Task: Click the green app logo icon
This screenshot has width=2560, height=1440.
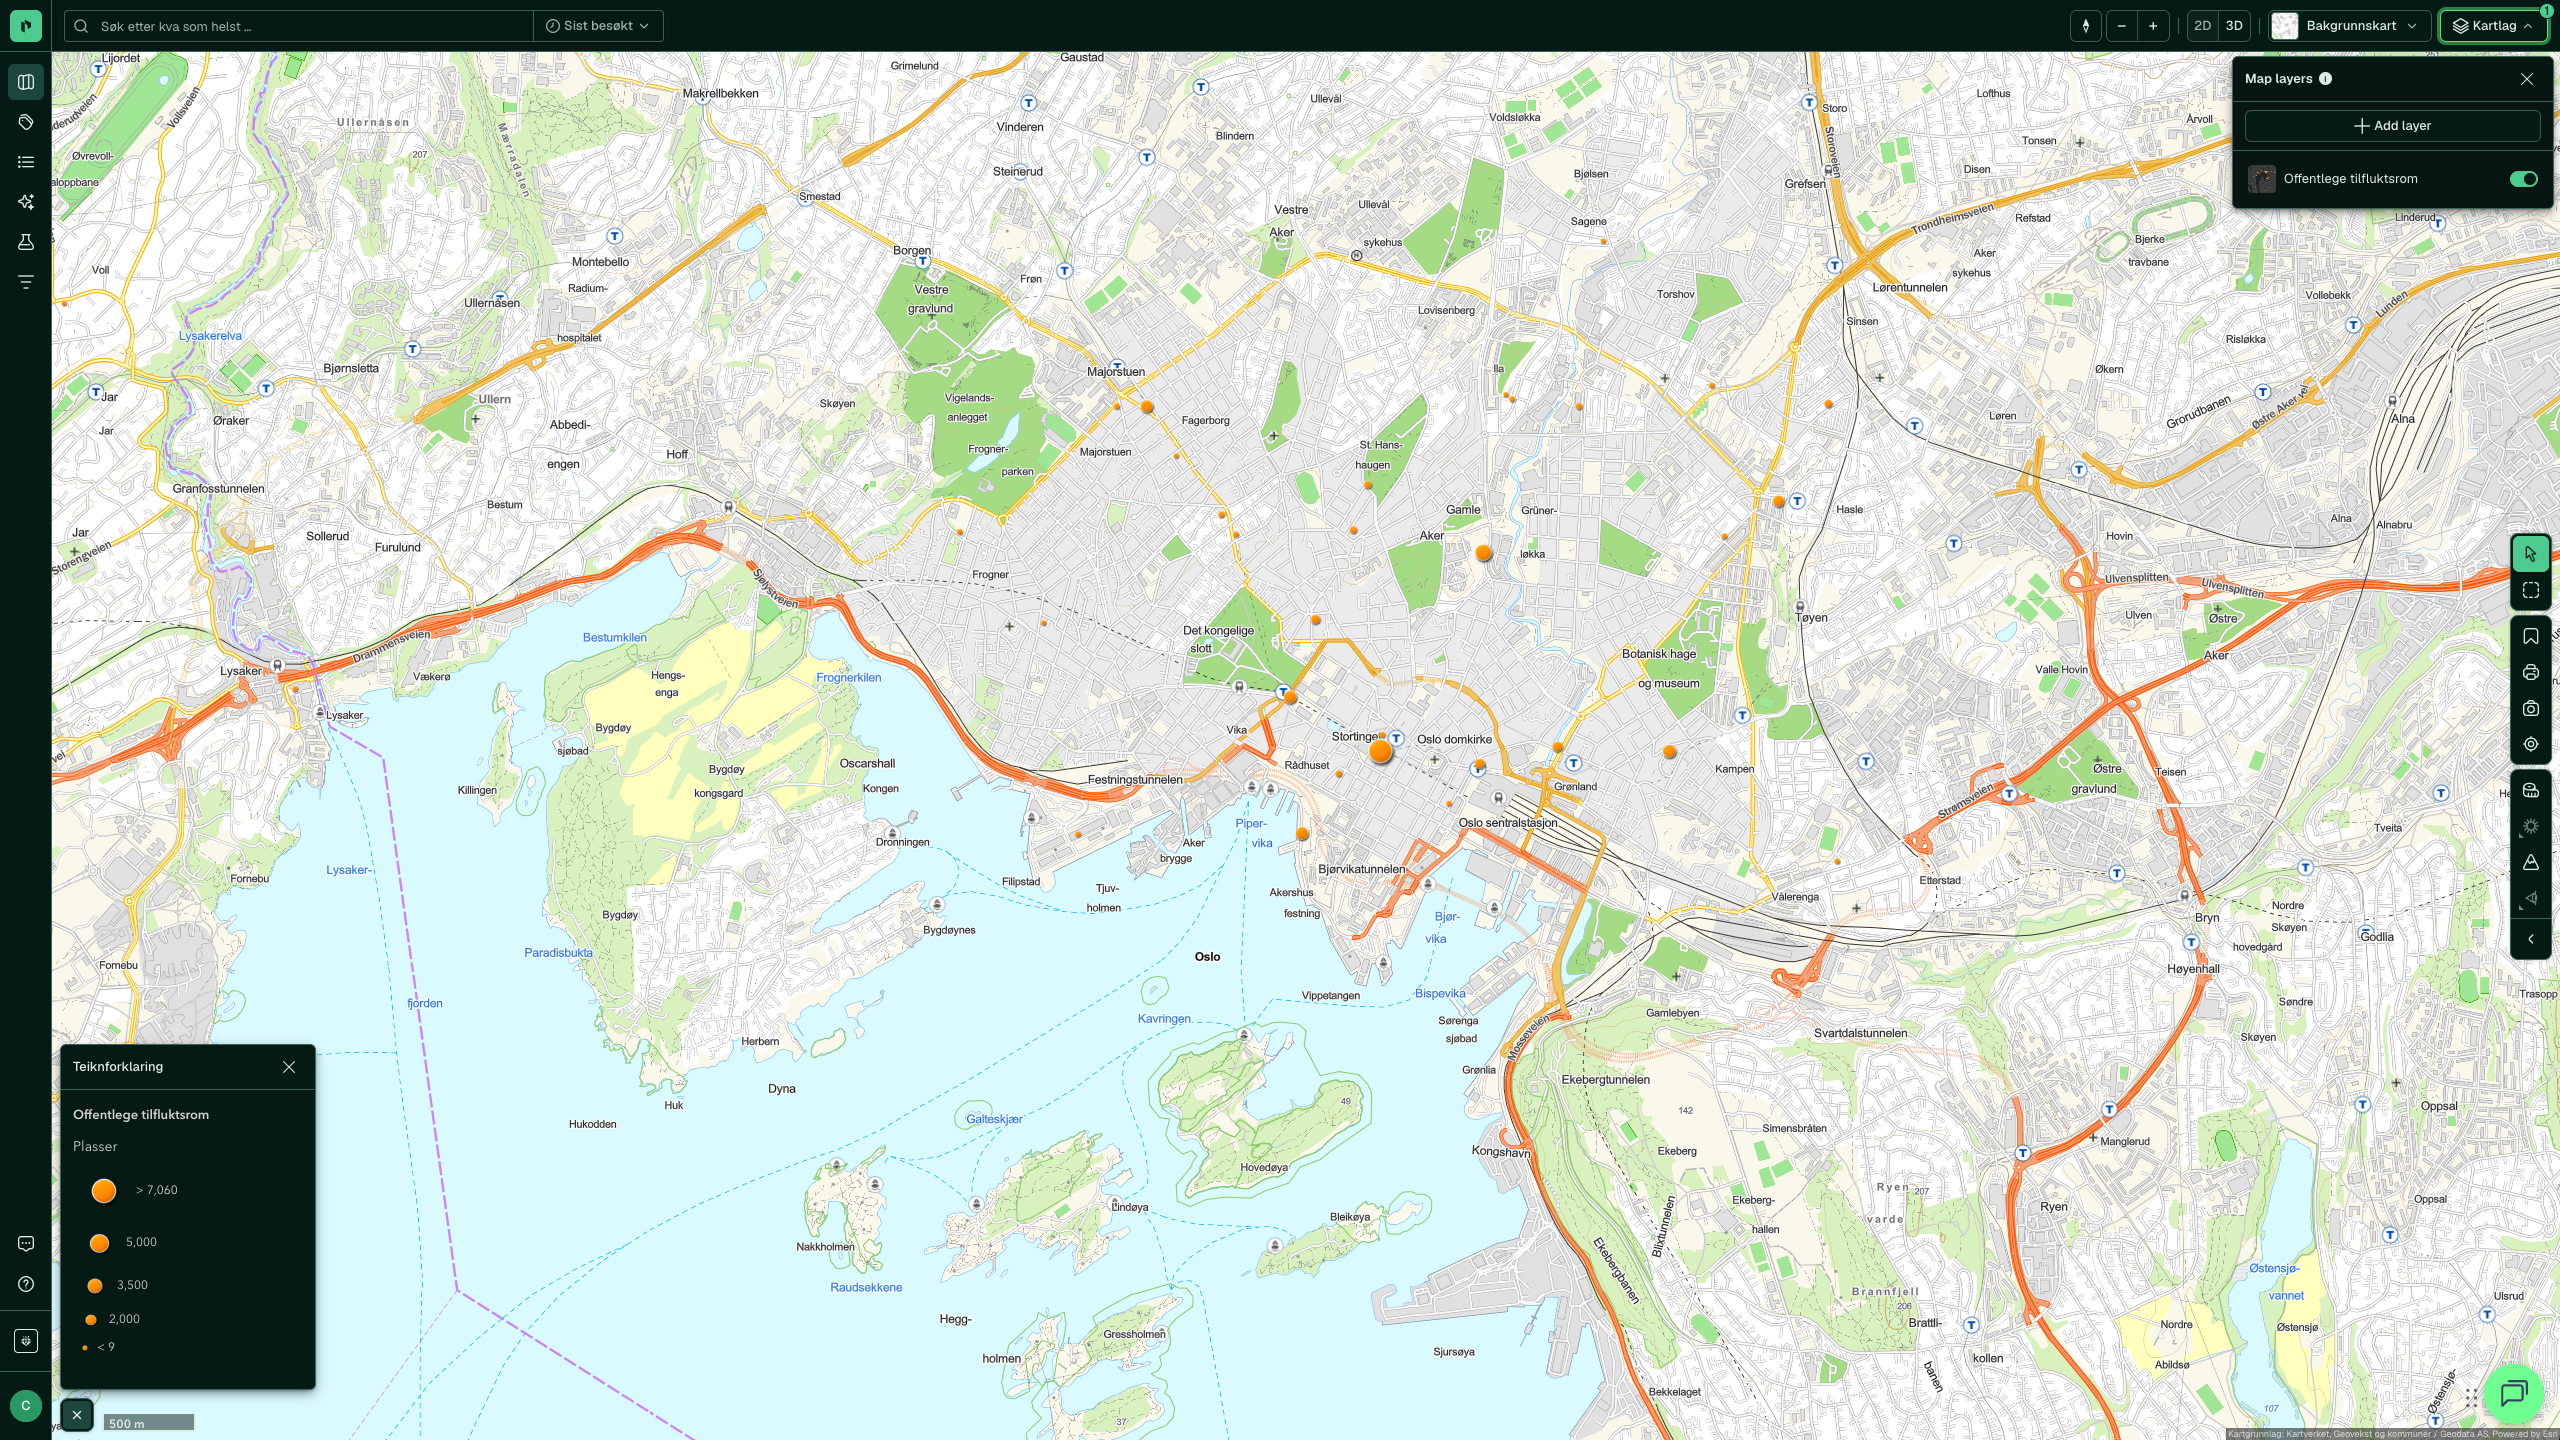Action: click(x=26, y=26)
